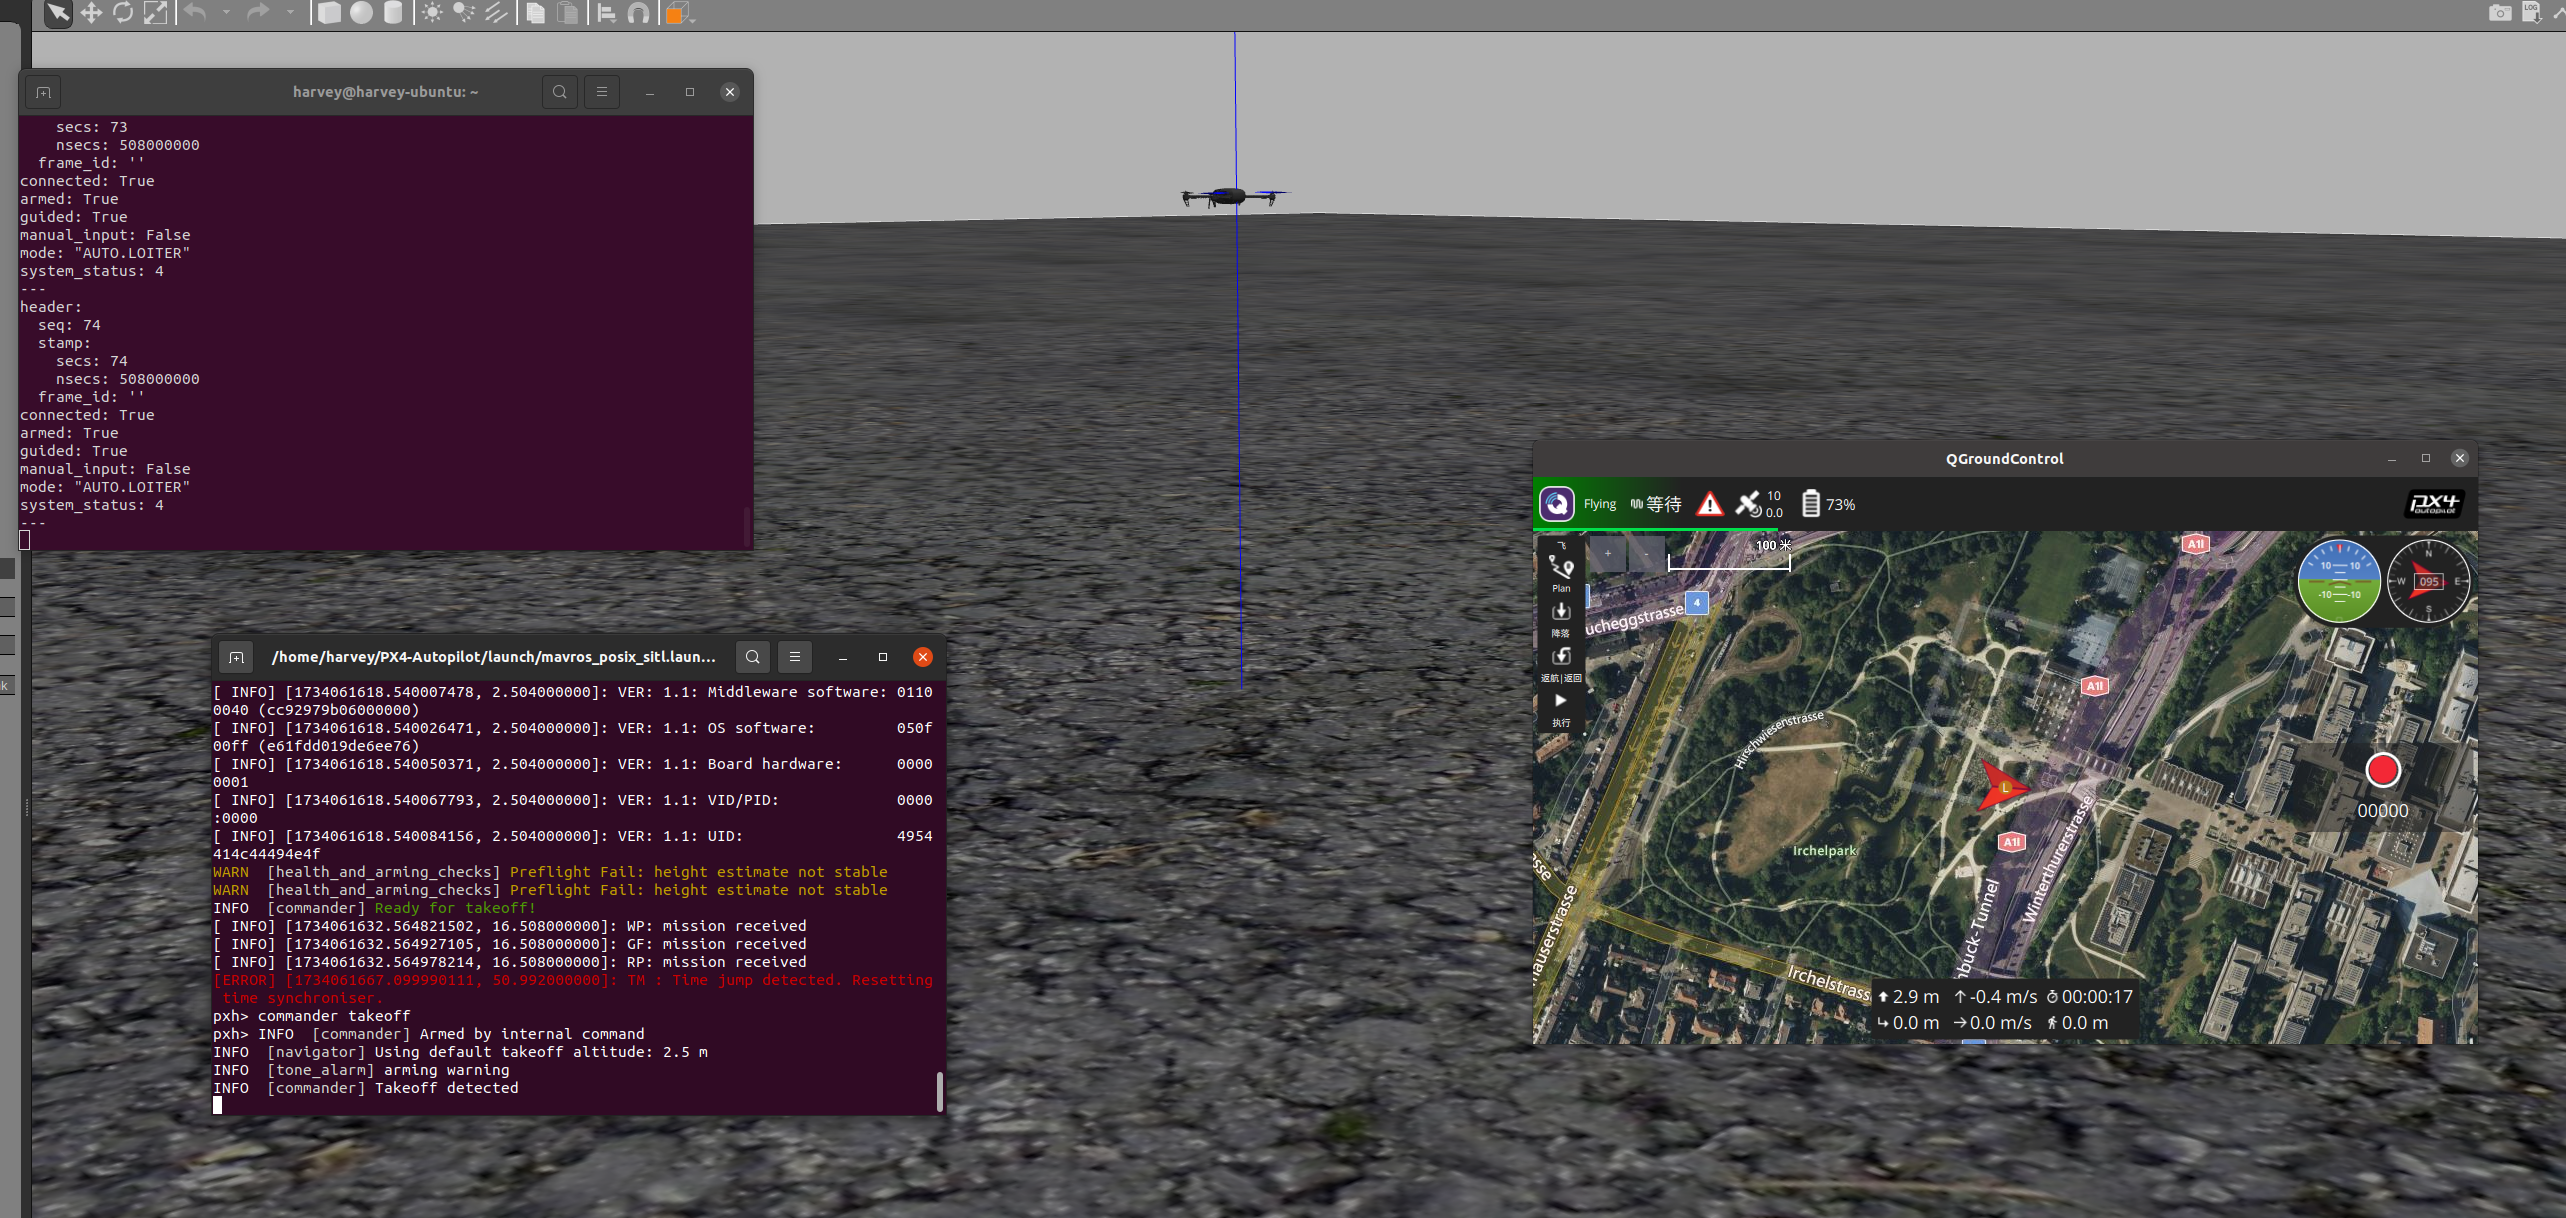Toggle the magnet Snap tool
Screen dimensions: 2566x1218
[638, 13]
